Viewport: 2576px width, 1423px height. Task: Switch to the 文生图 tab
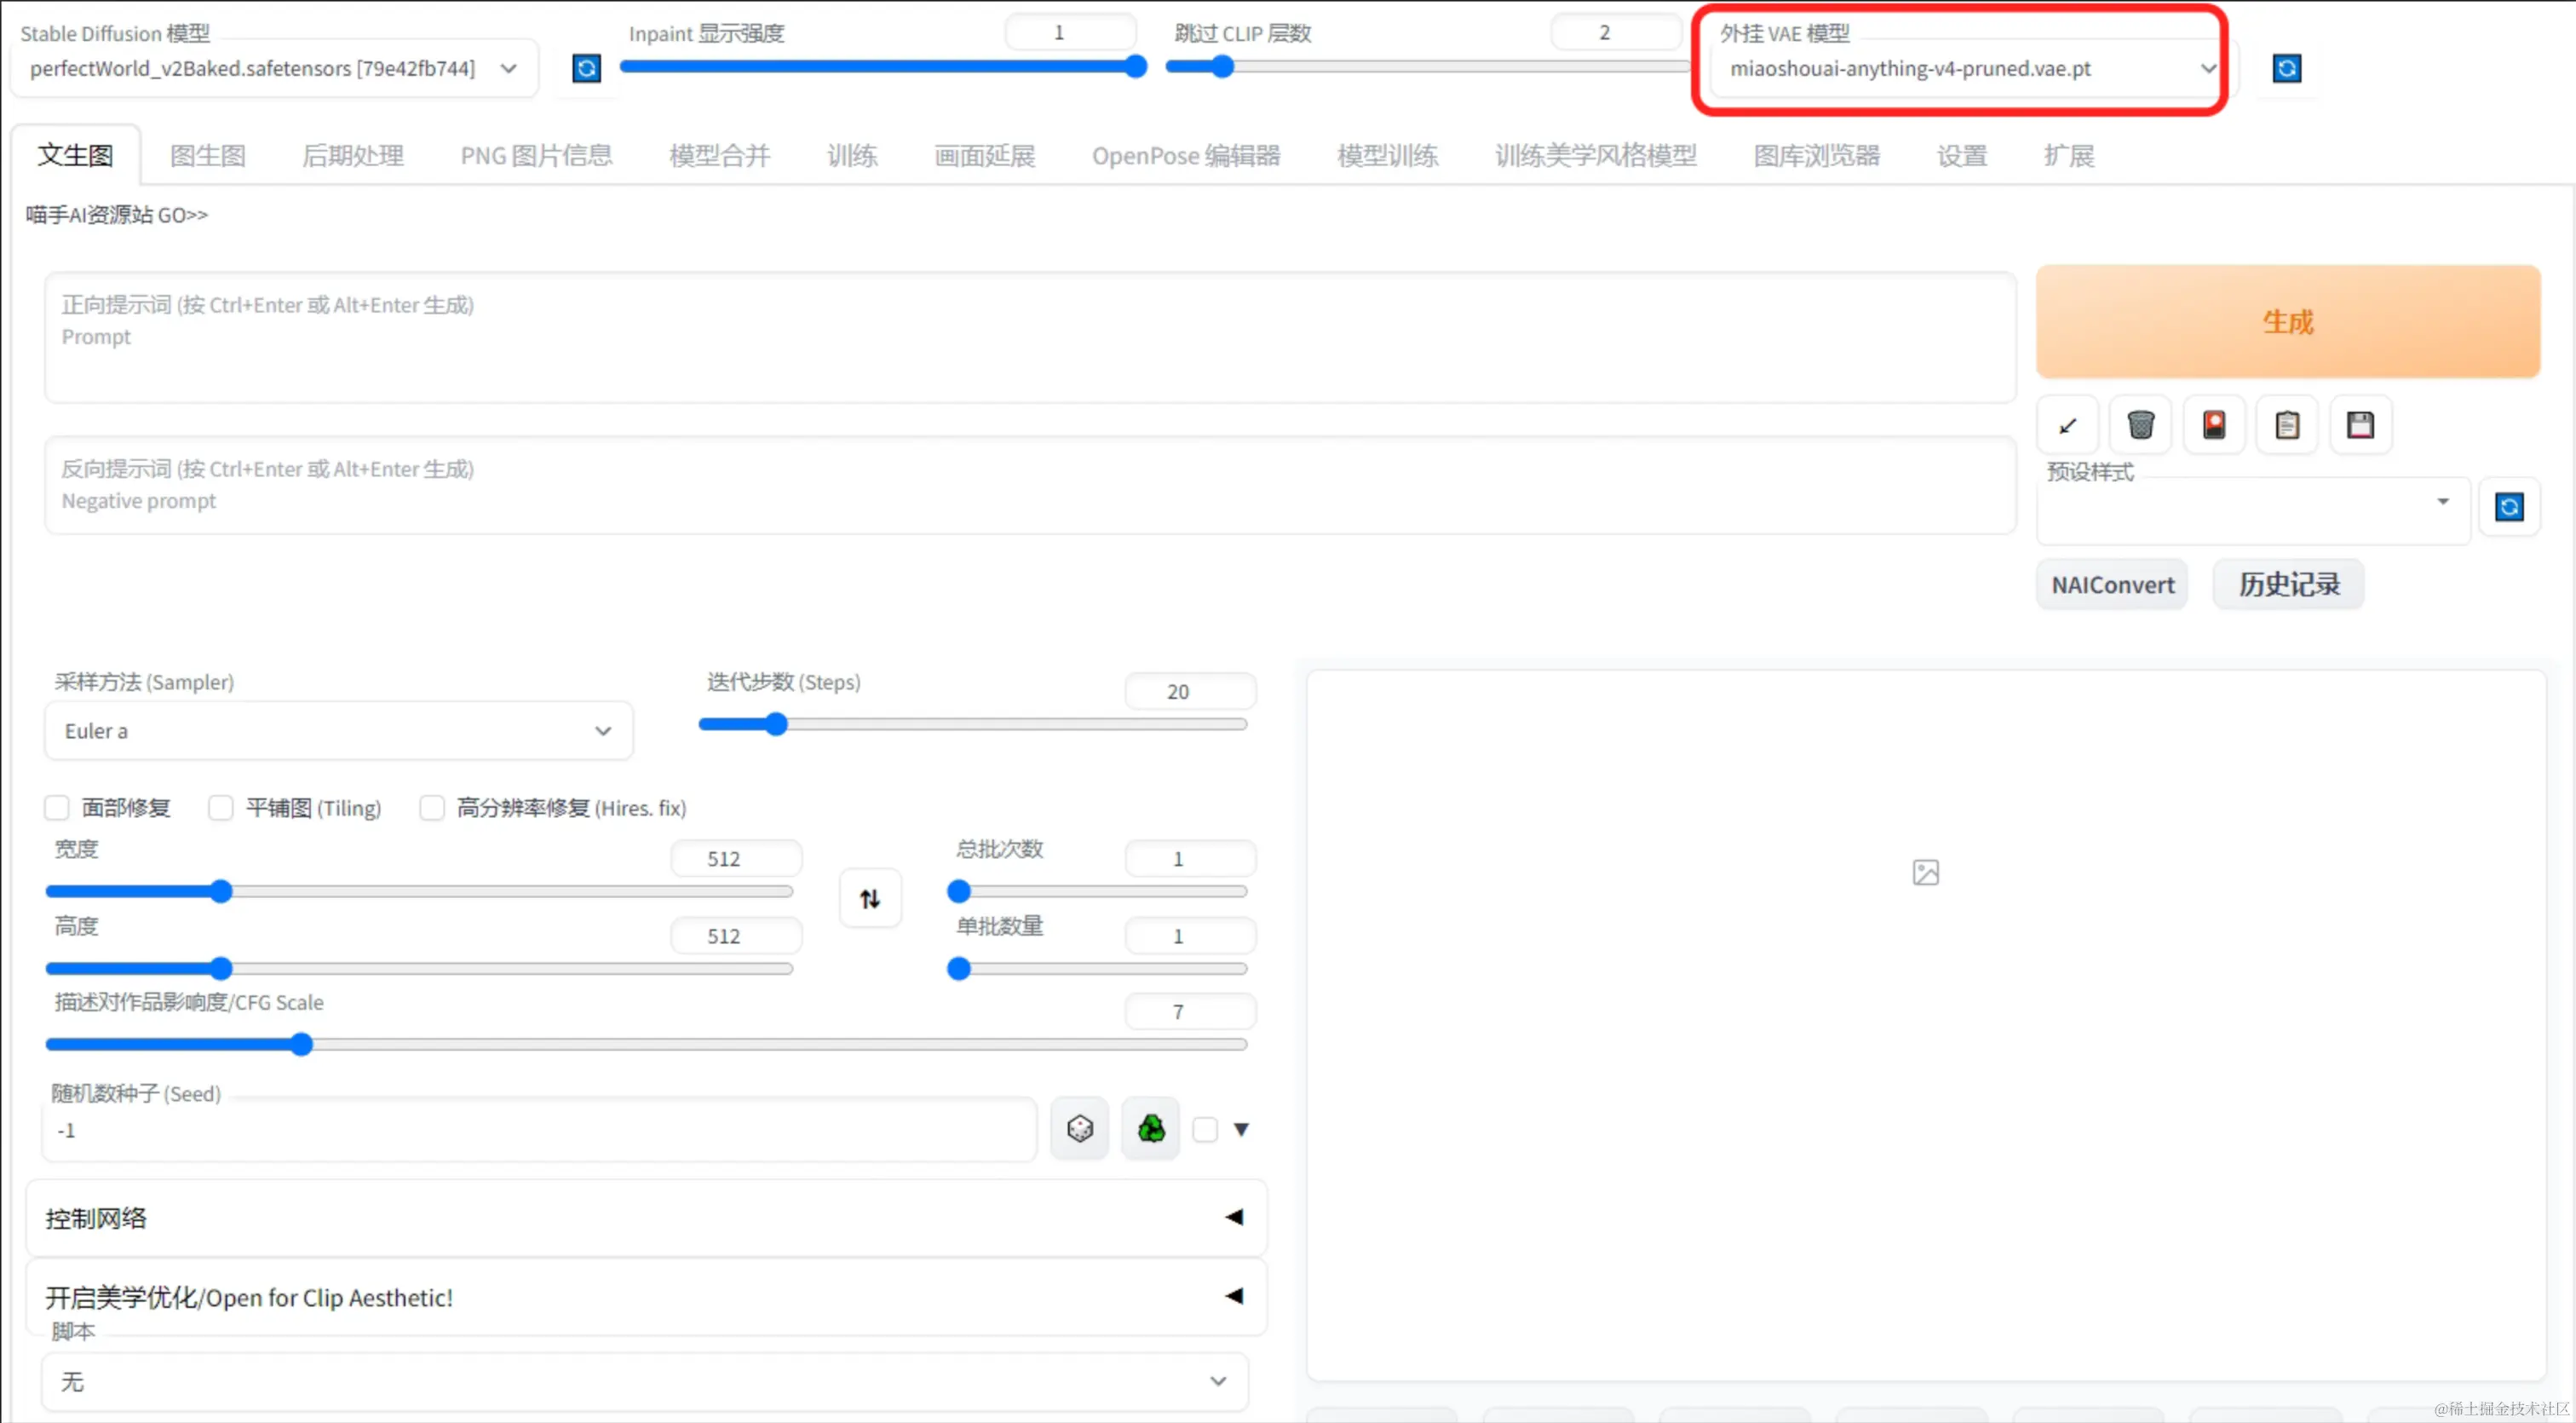76,156
